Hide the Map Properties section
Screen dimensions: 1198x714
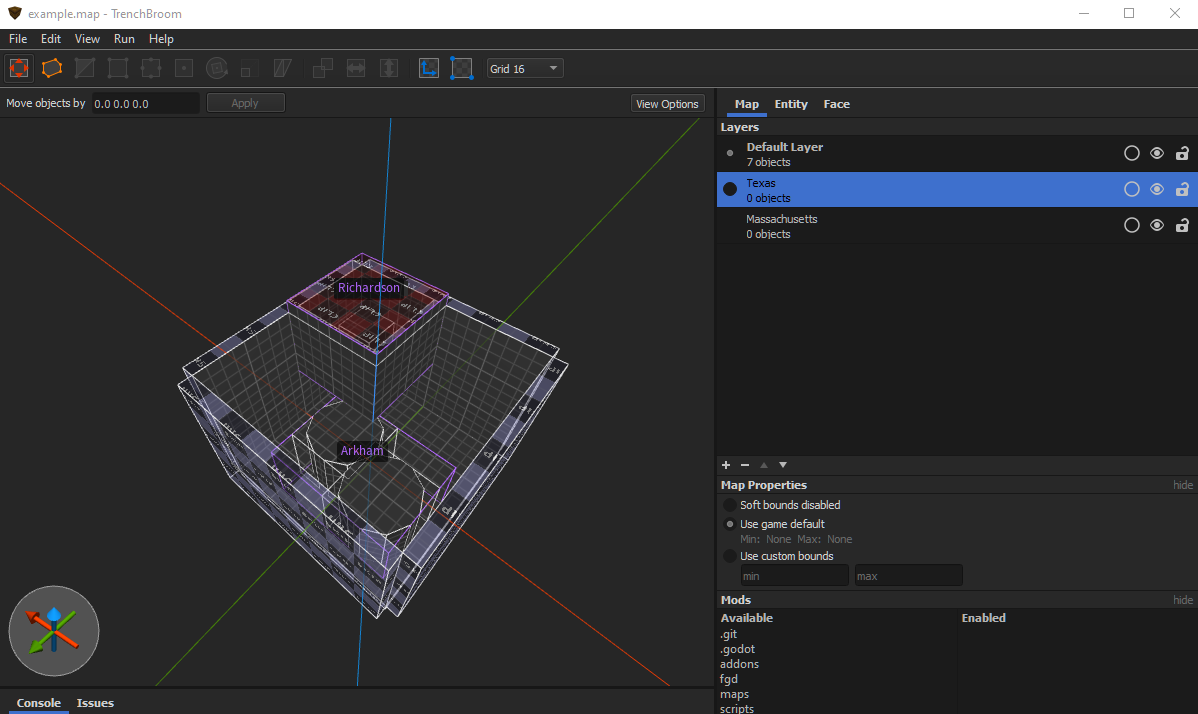tap(1181, 485)
